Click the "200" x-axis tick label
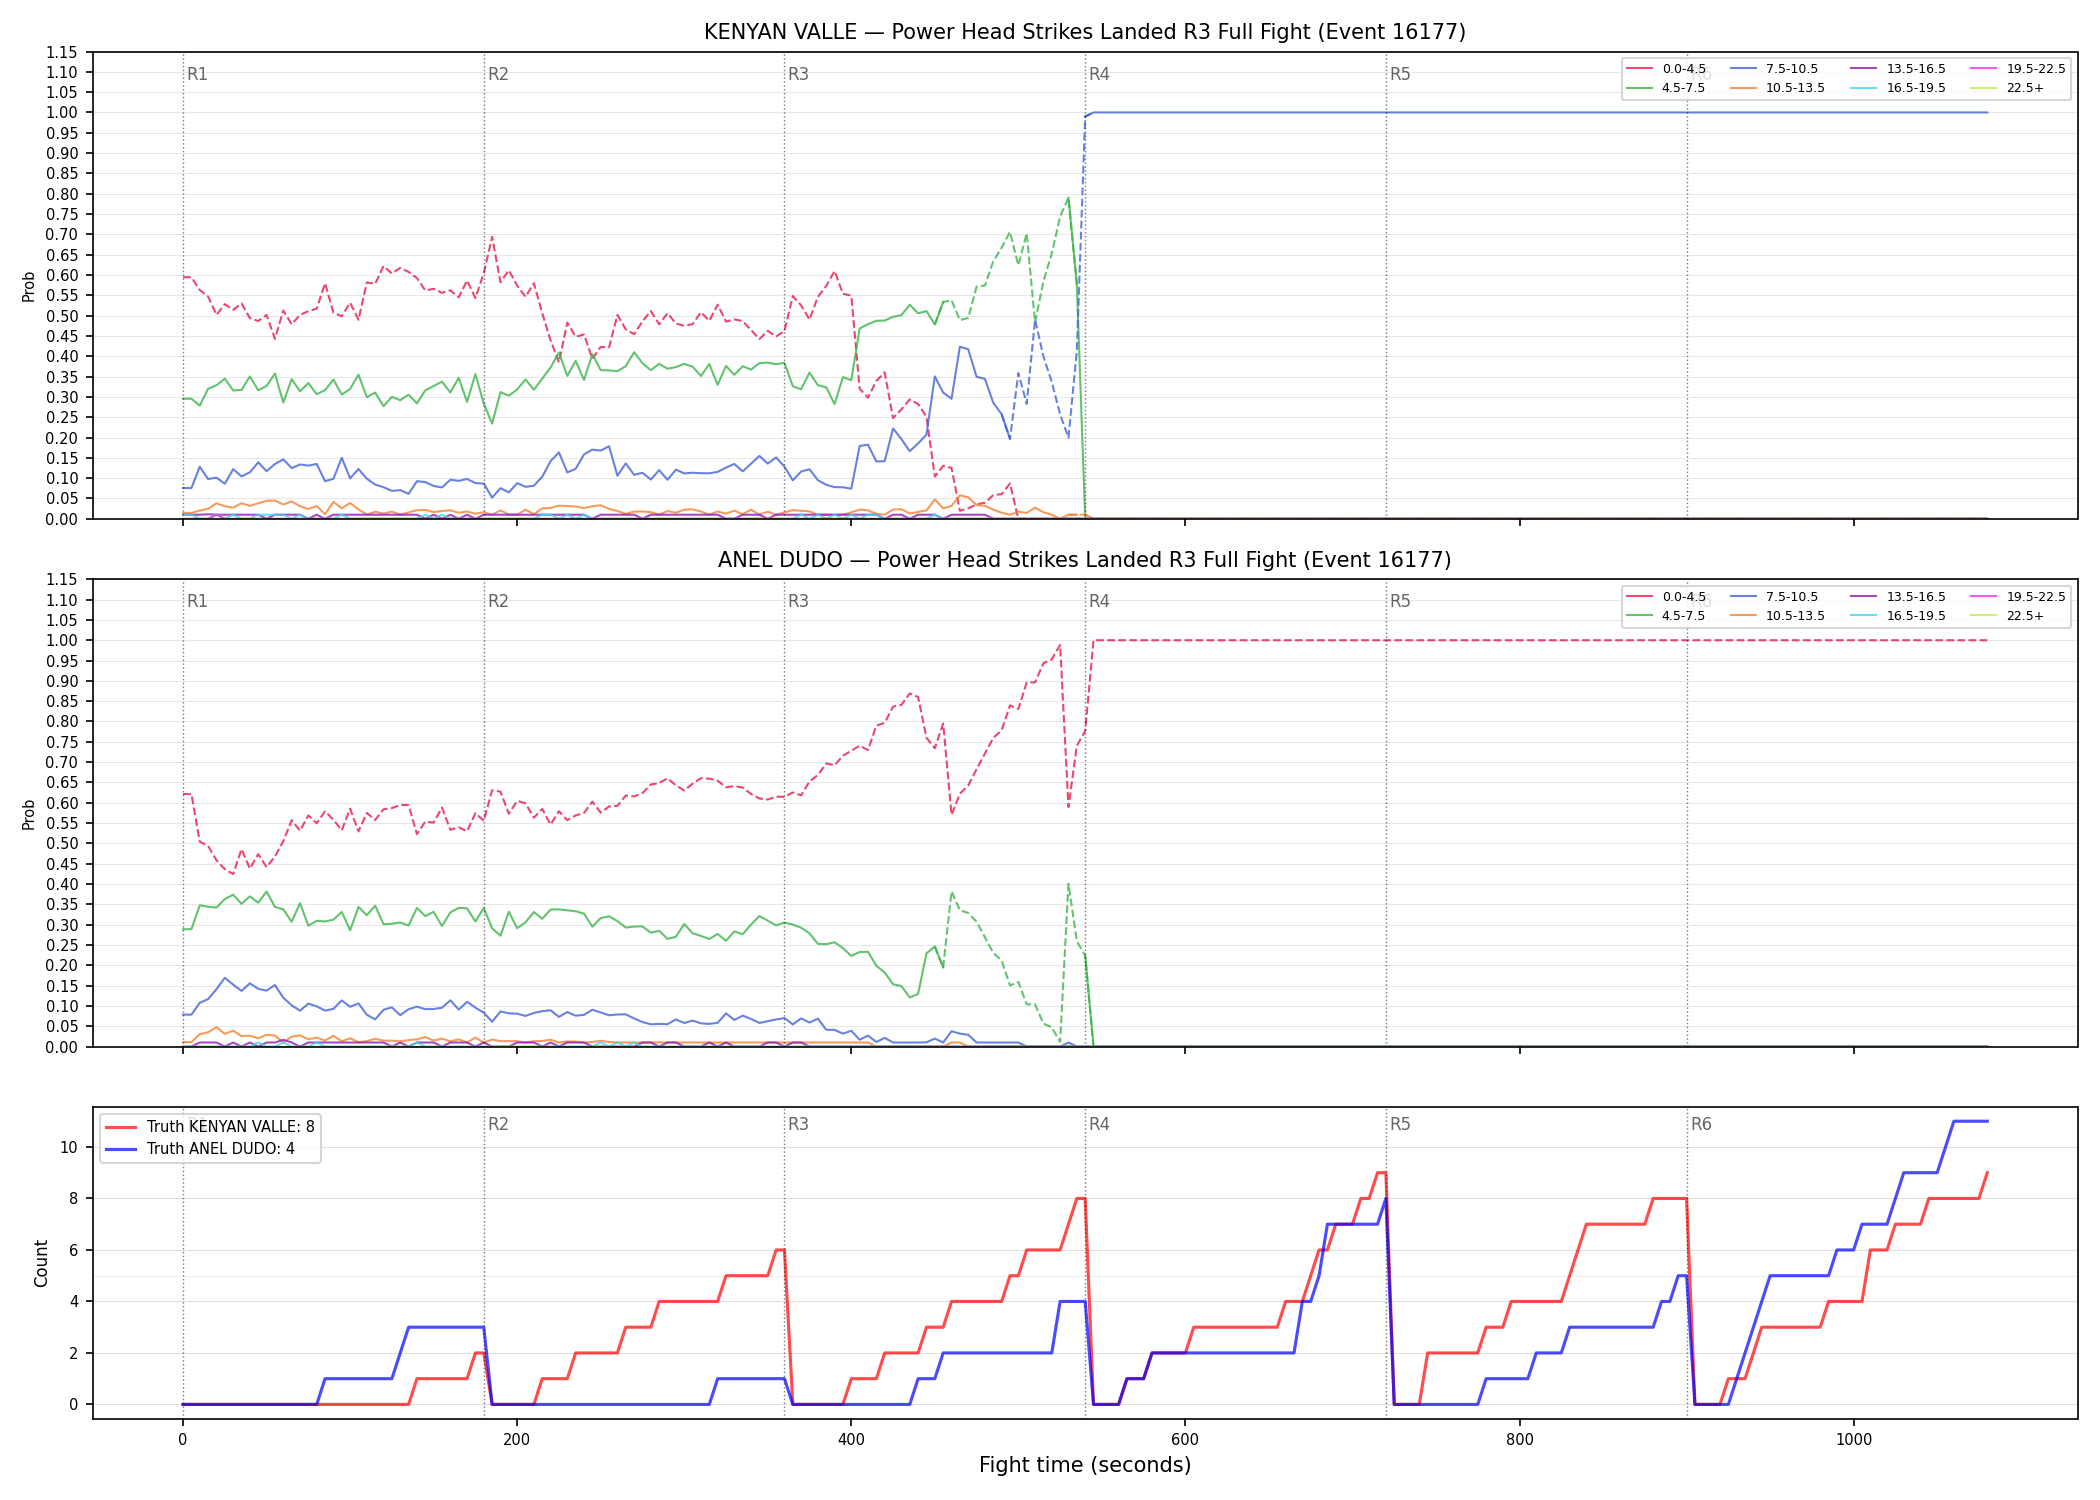 (516, 1440)
